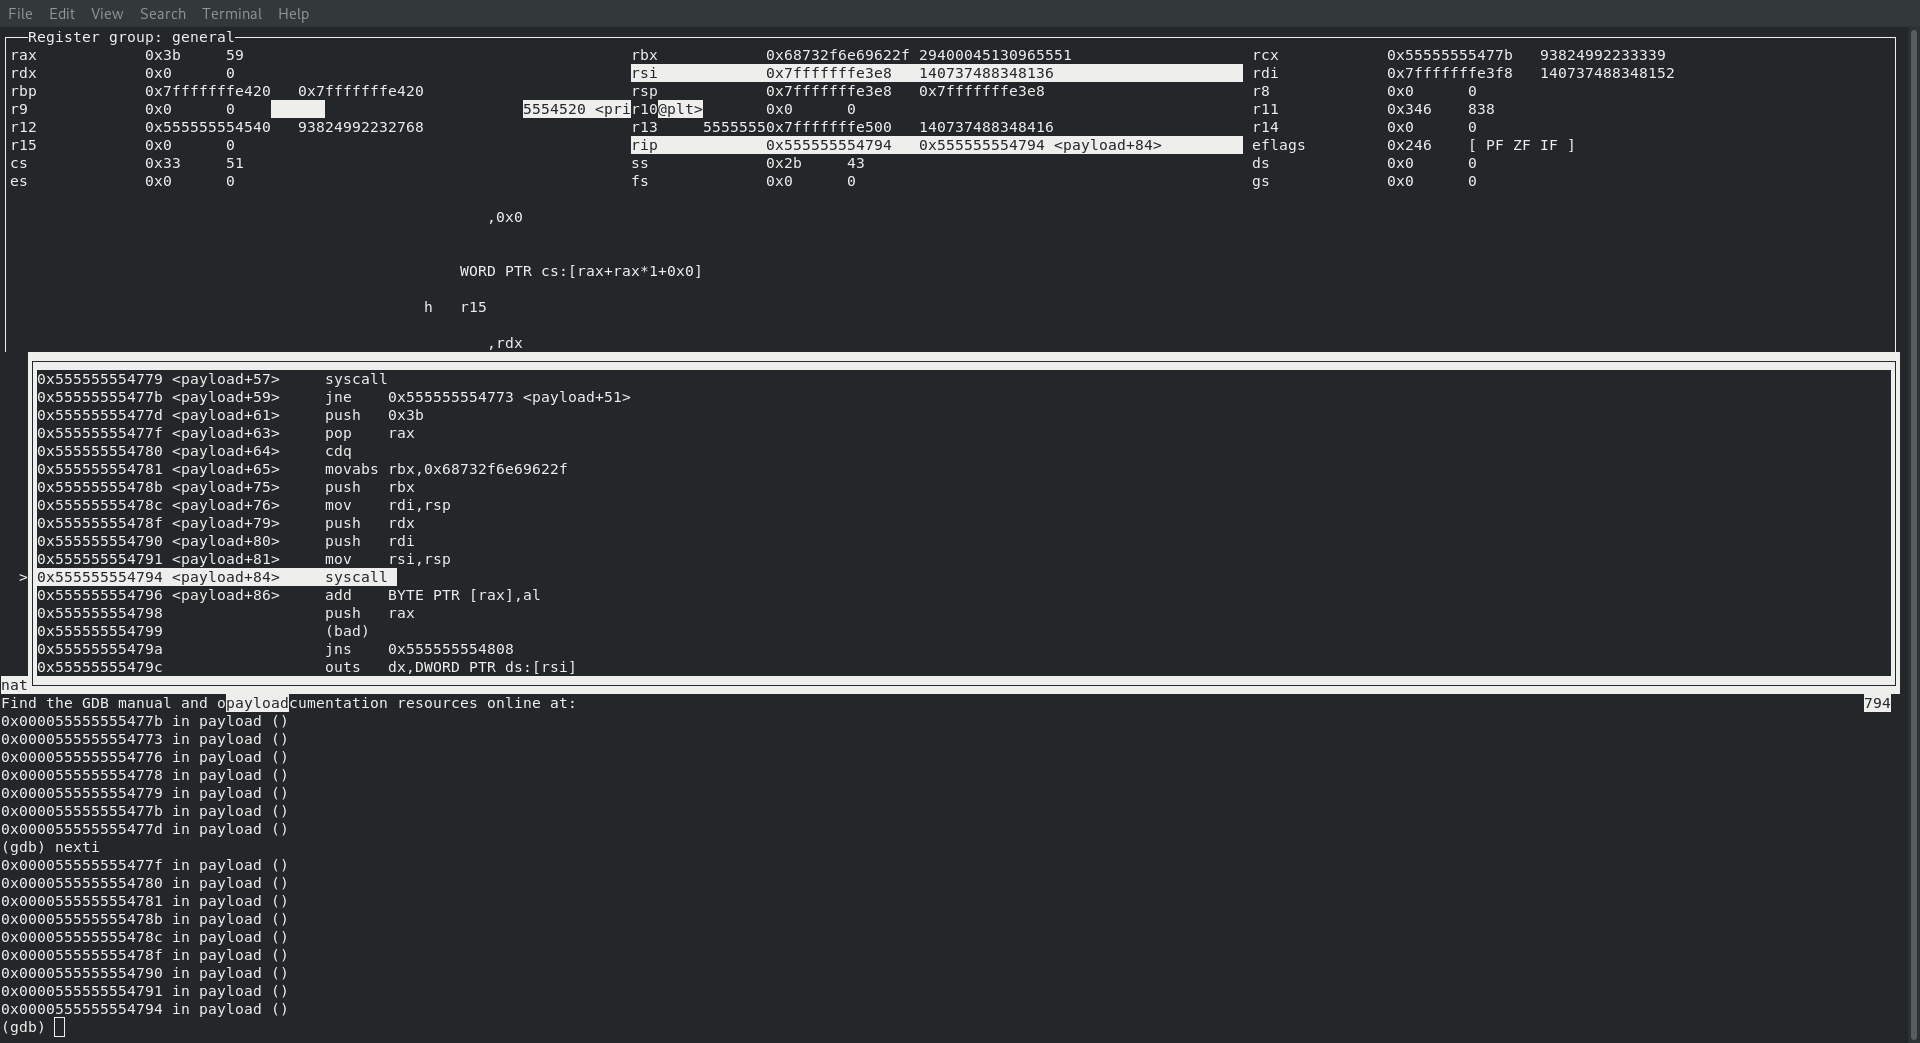This screenshot has height=1043, width=1920.
Task: Click the mov rsi,rsp instruction line
Action: (244, 559)
